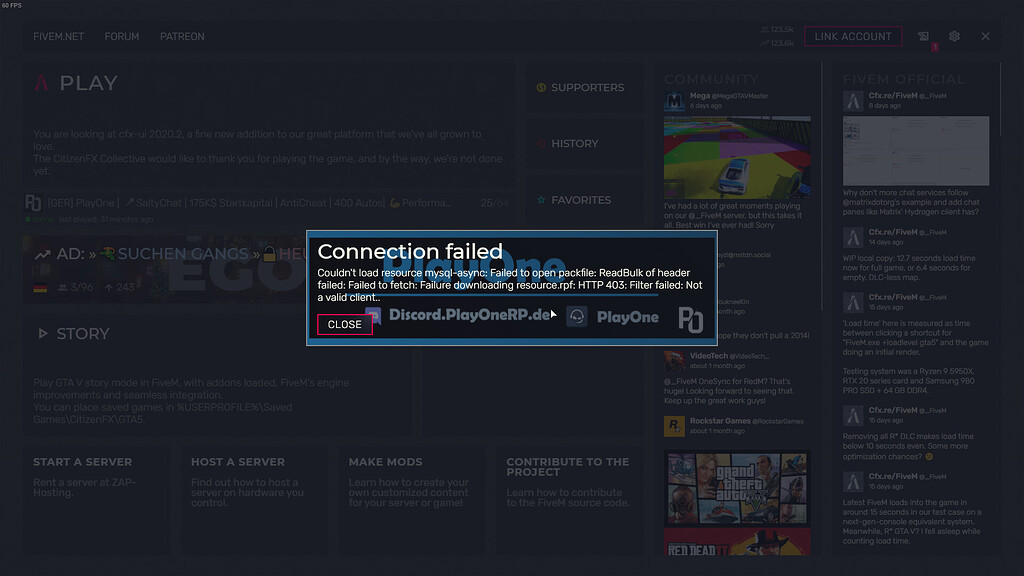1024x576 pixels.
Task: Open the FORUM menu item
Action: pyautogui.click(x=121, y=37)
